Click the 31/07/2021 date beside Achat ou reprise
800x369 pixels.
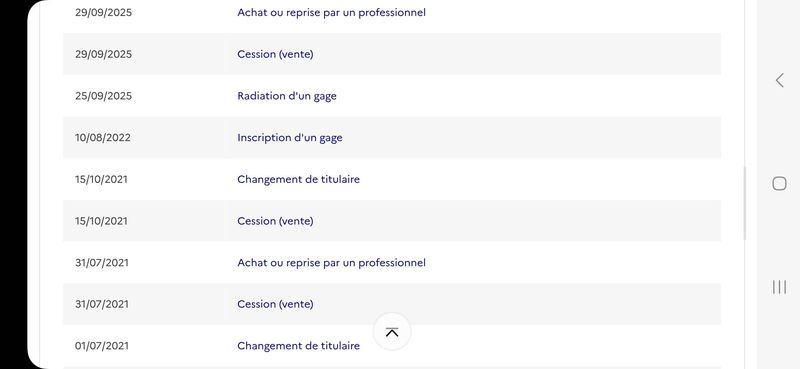102,263
